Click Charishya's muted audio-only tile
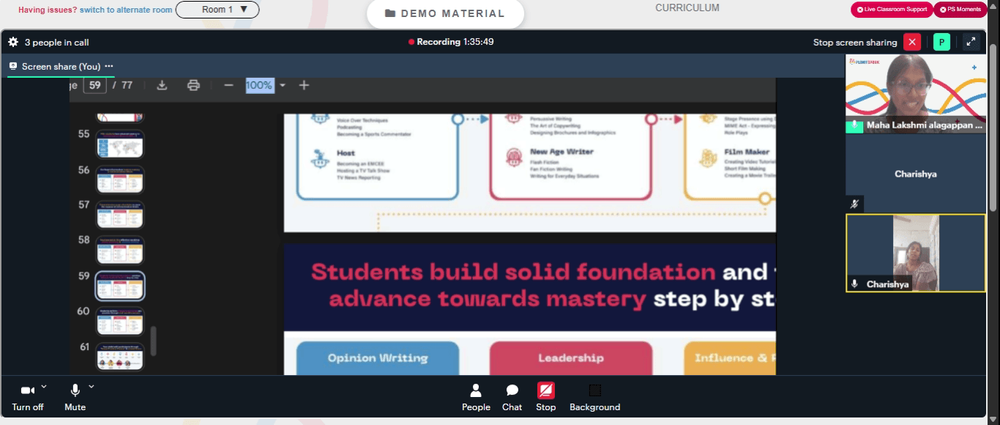Image resolution: width=1000 pixels, height=425 pixels. [915, 174]
